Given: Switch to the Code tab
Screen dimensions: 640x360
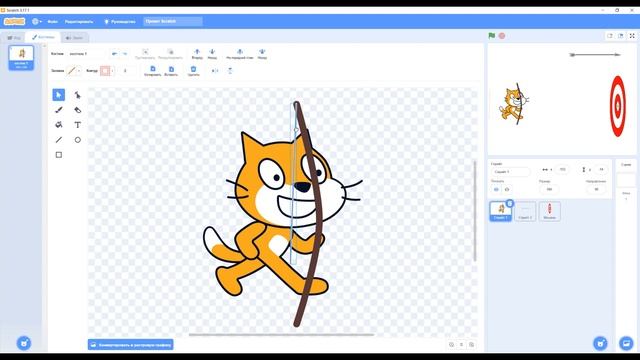Looking at the screenshot, I should (13, 38).
